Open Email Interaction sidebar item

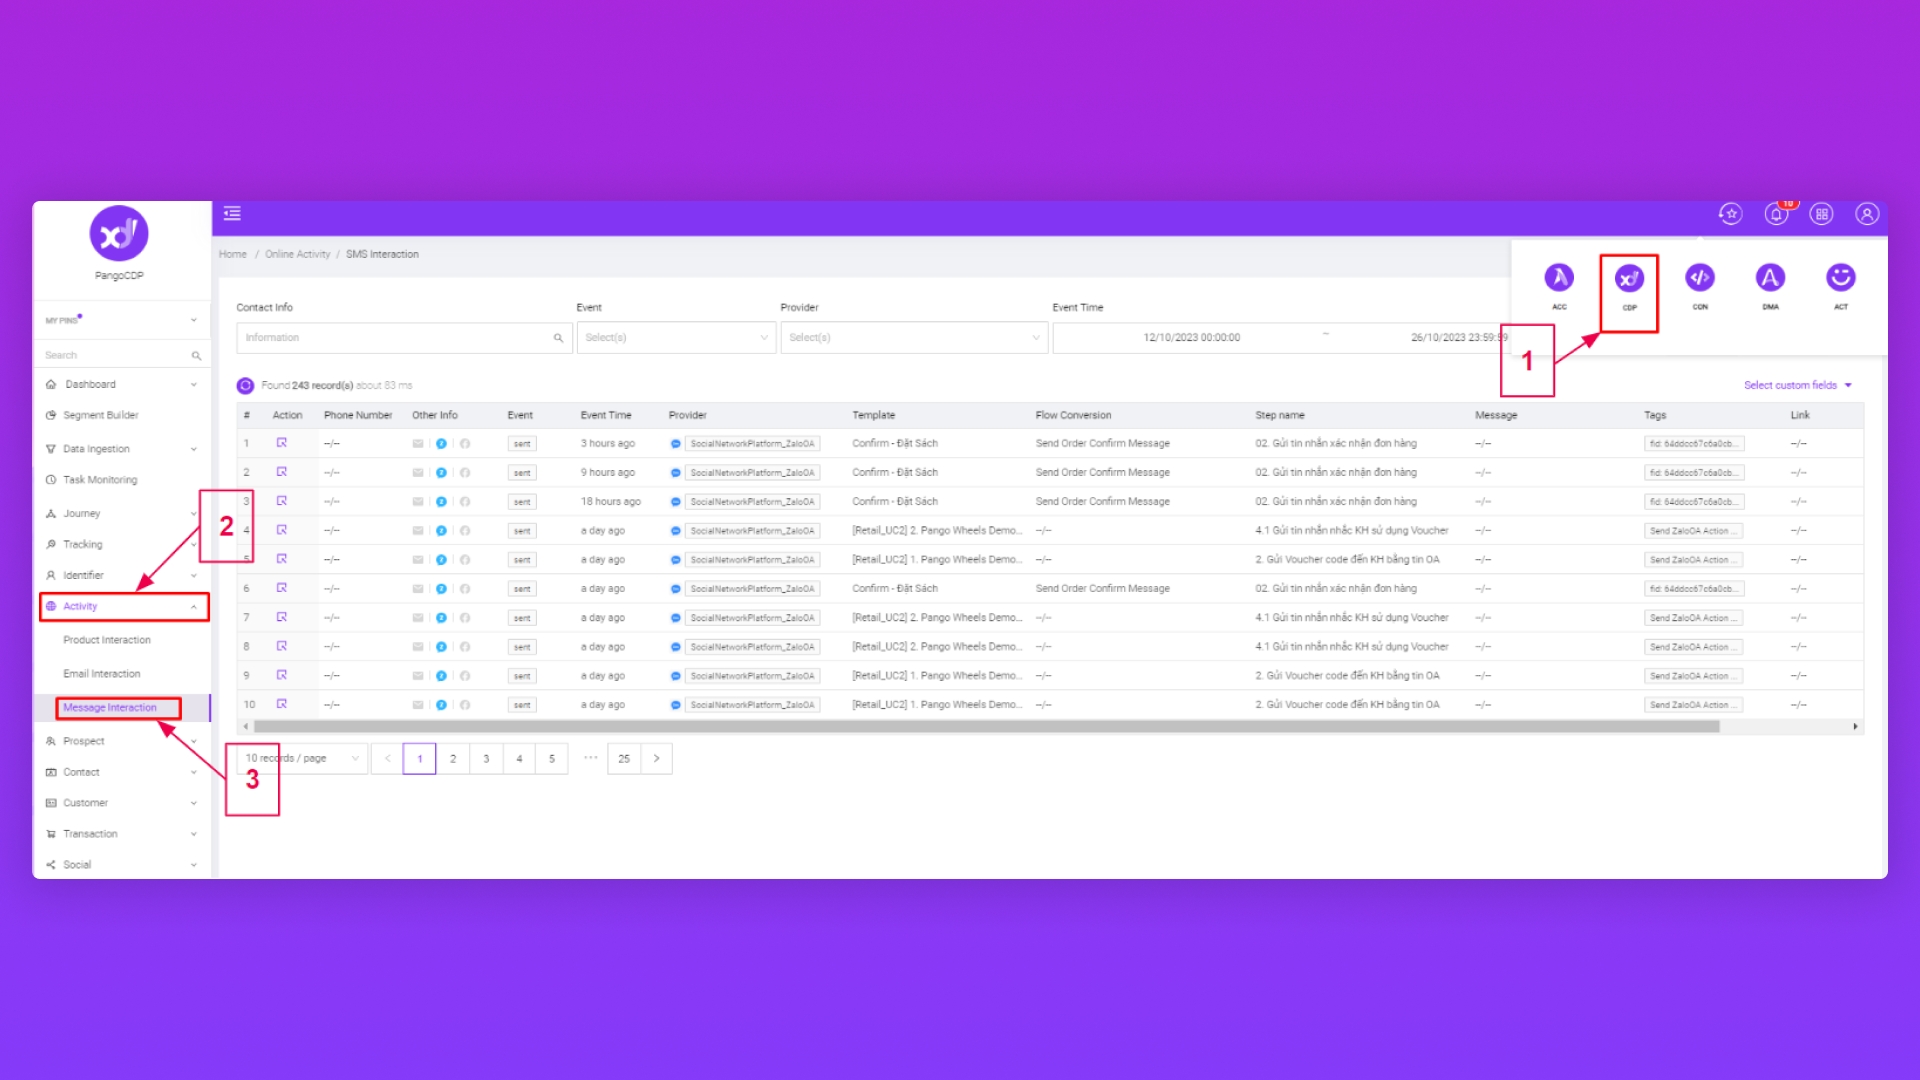[102, 674]
